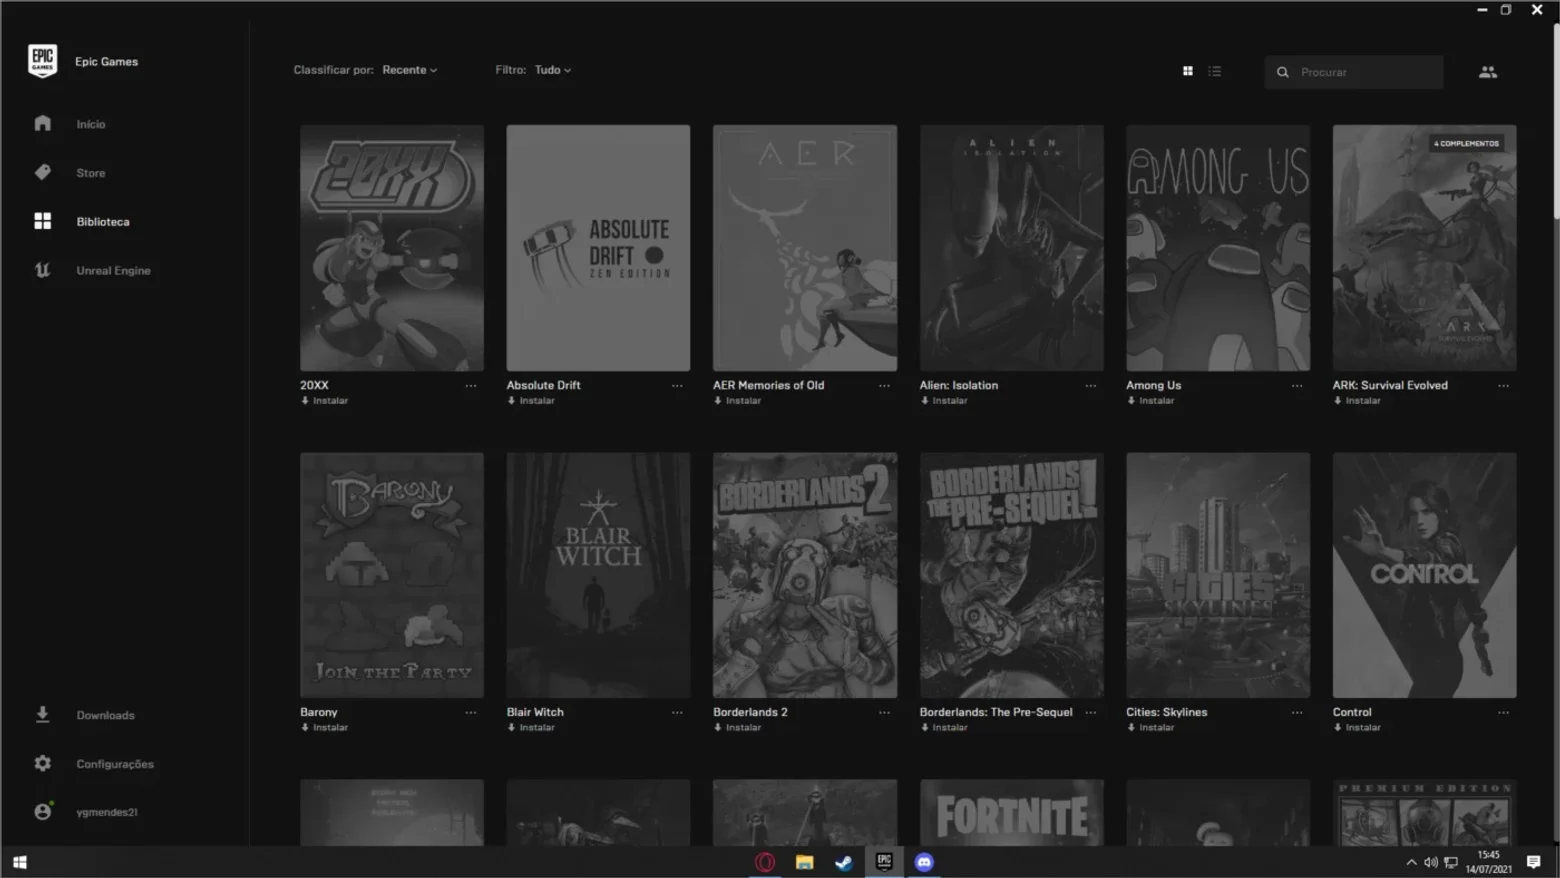Open Configurações in the sidebar
Viewport: 1560px width, 878px height.
pos(115,764)
